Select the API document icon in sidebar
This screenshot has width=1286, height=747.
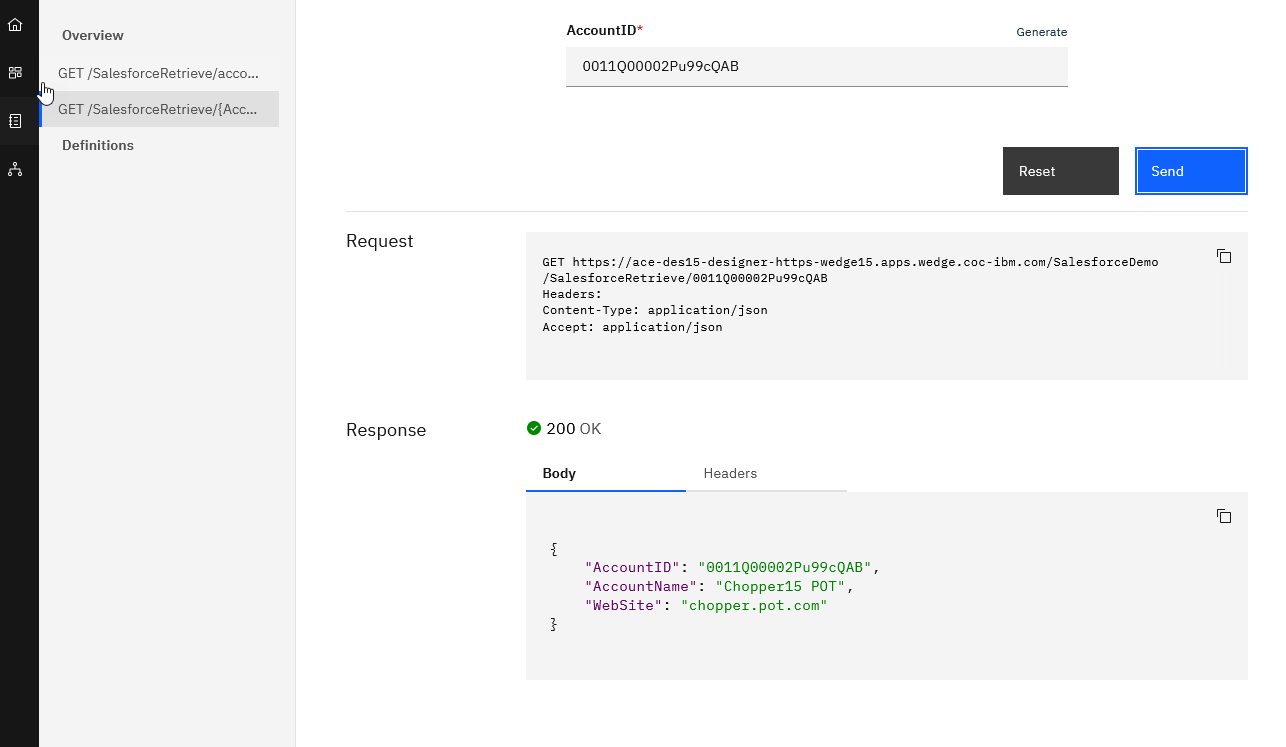(x=15, y=121)
